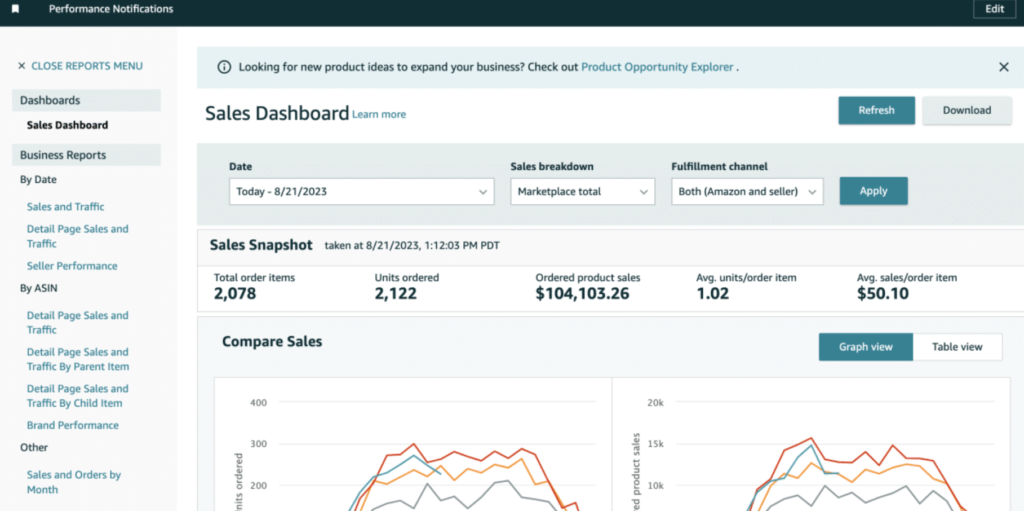
Task: Download the sales dashboard report
Action: [x=966, y=111]
